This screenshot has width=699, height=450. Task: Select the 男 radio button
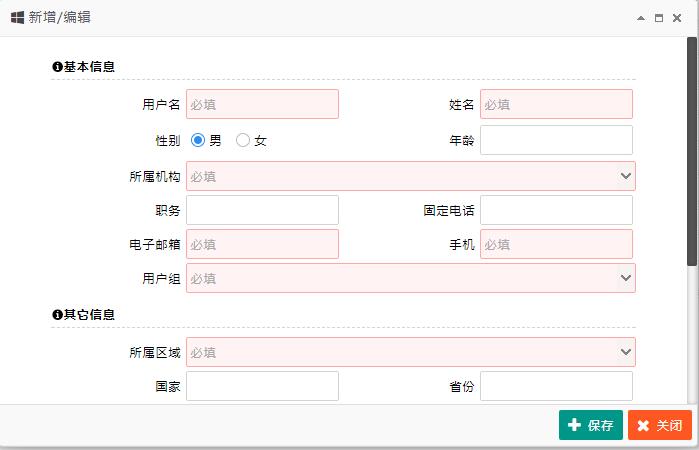pos(198,140)
